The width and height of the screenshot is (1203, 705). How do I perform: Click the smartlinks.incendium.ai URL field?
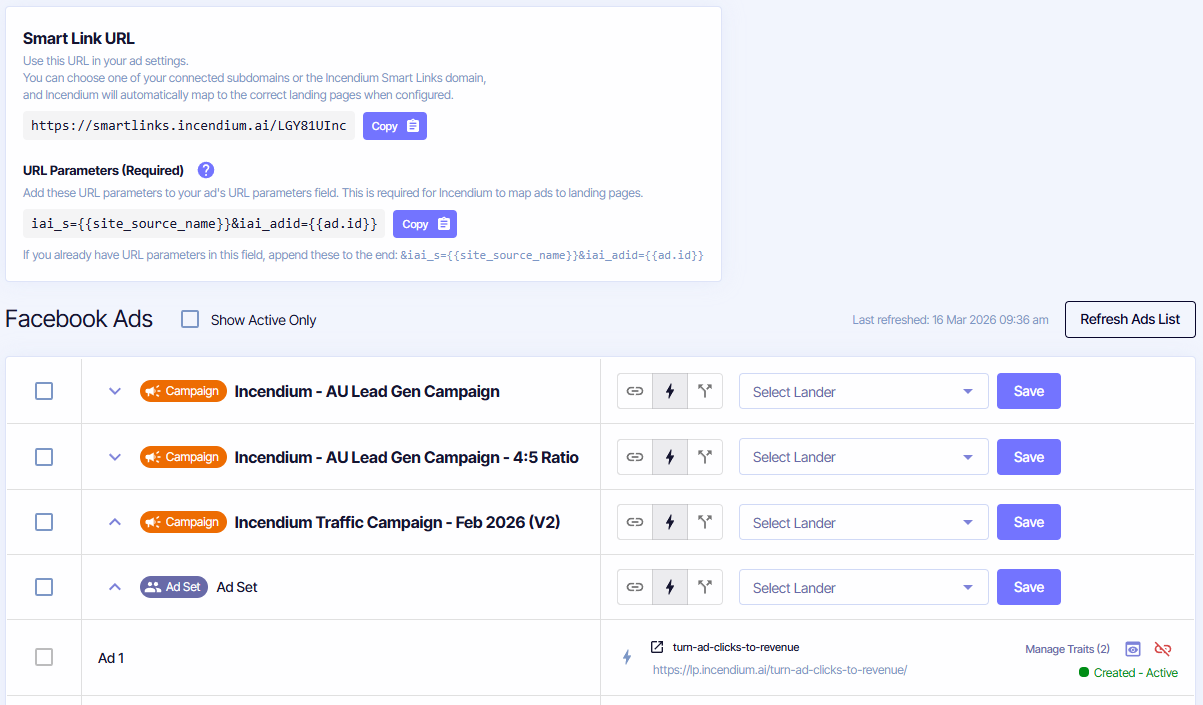(189, 126)
